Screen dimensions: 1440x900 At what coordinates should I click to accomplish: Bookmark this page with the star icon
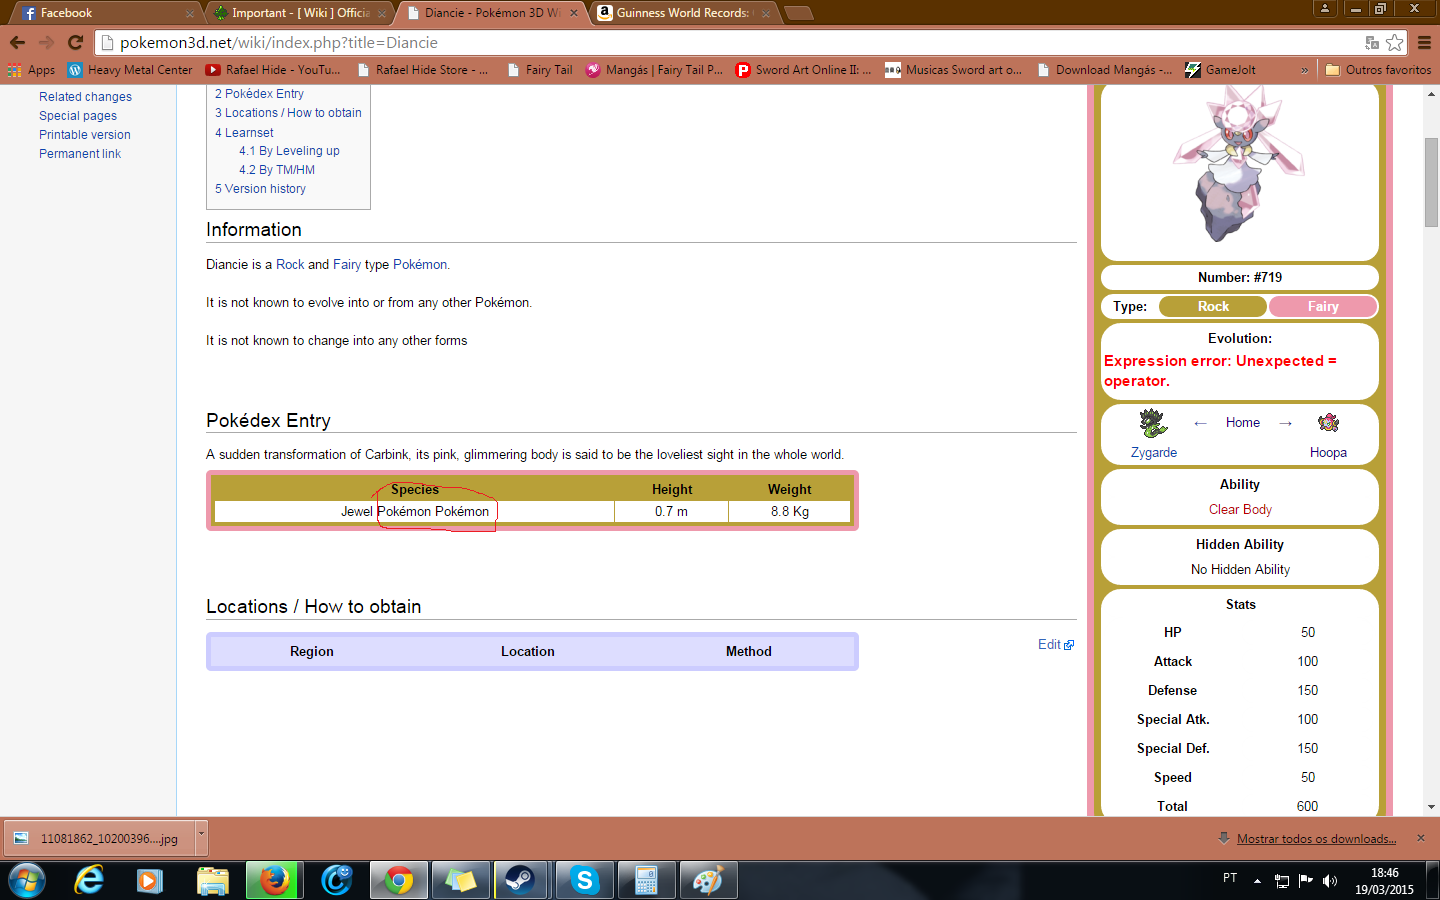click(x=1395, y=42)
